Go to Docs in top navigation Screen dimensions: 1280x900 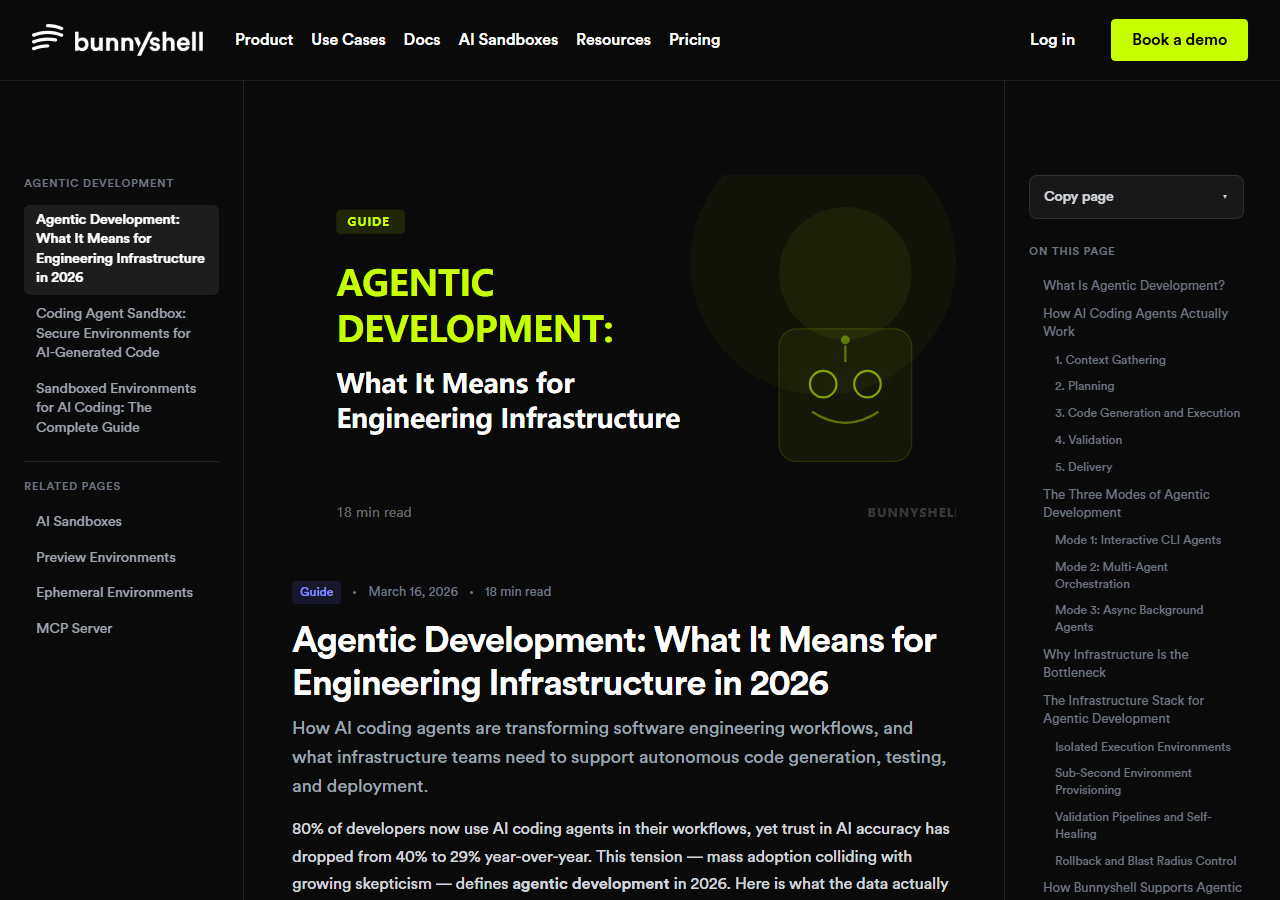point(422,40)
